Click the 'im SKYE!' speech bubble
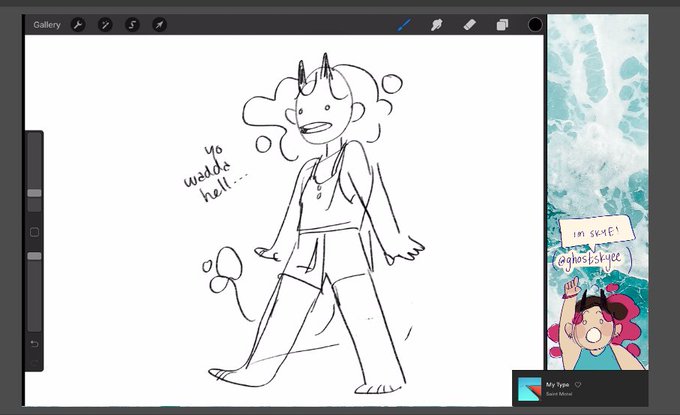Image resolution: width=680 pixels, height=415 pixels. [x=596, y=232]
